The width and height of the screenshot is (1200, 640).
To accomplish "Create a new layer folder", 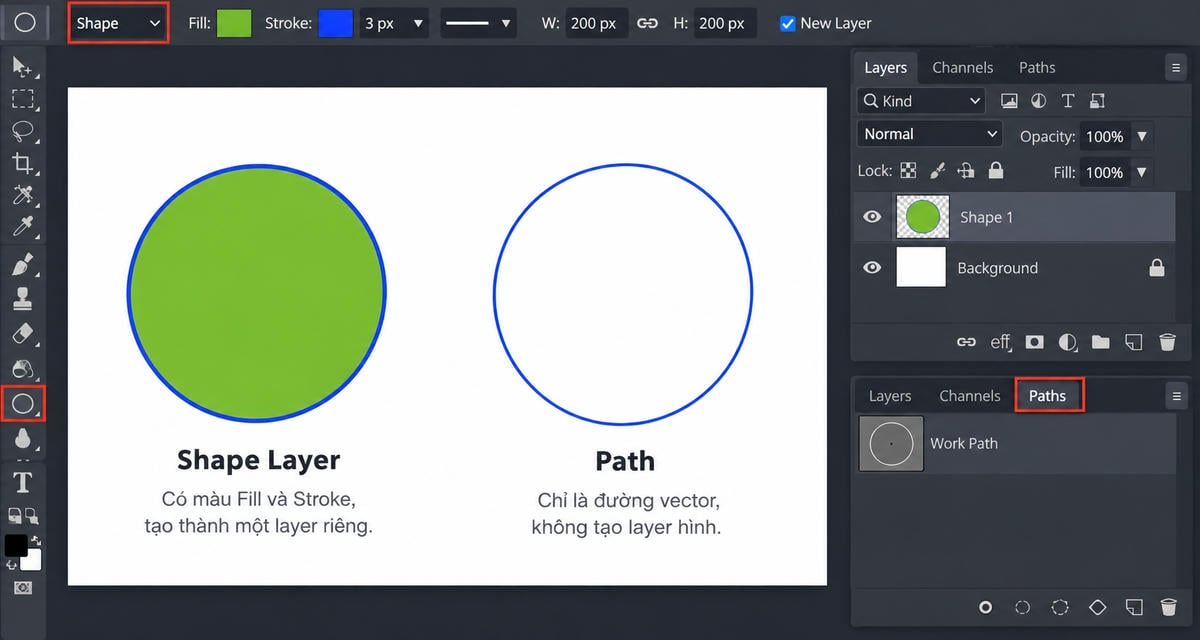I will point(1101,342).
